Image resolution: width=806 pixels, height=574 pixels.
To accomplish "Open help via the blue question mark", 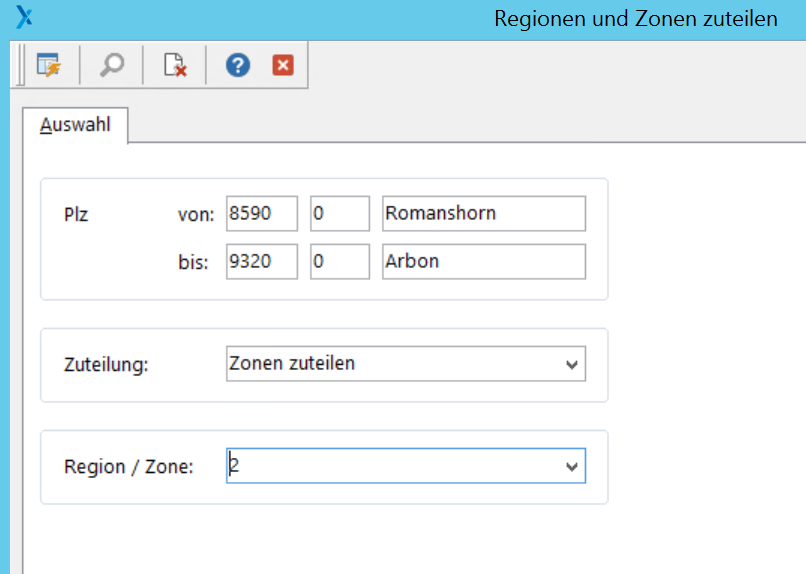I will [237, 66].
